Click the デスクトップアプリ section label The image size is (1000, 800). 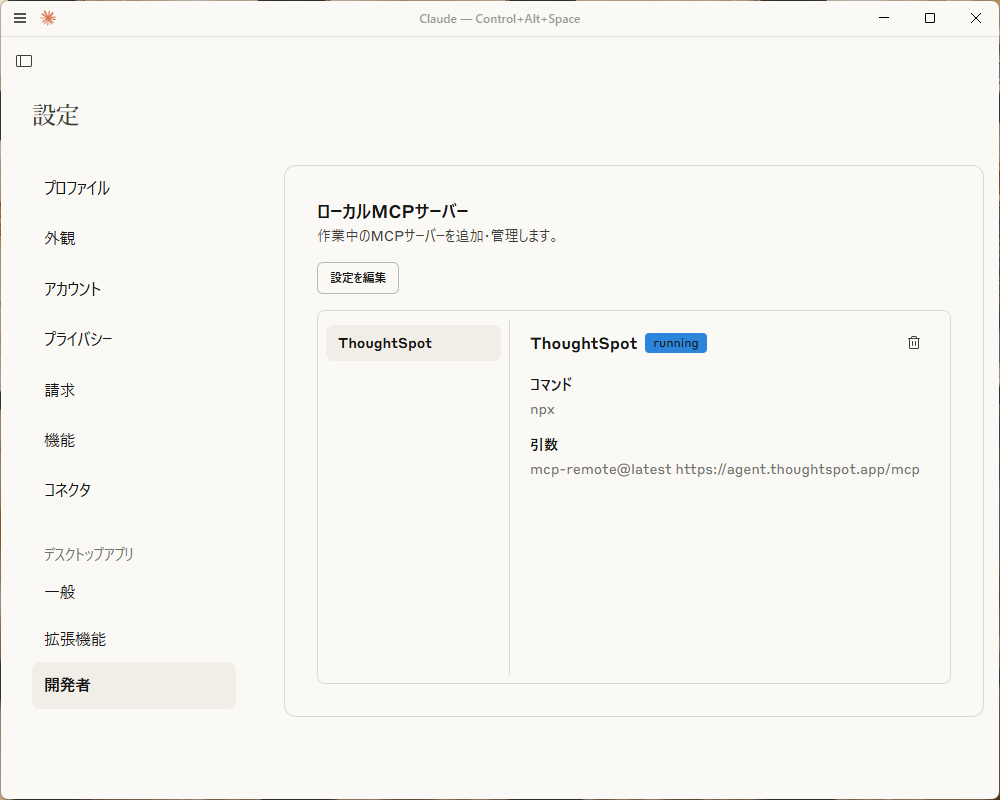89,554
